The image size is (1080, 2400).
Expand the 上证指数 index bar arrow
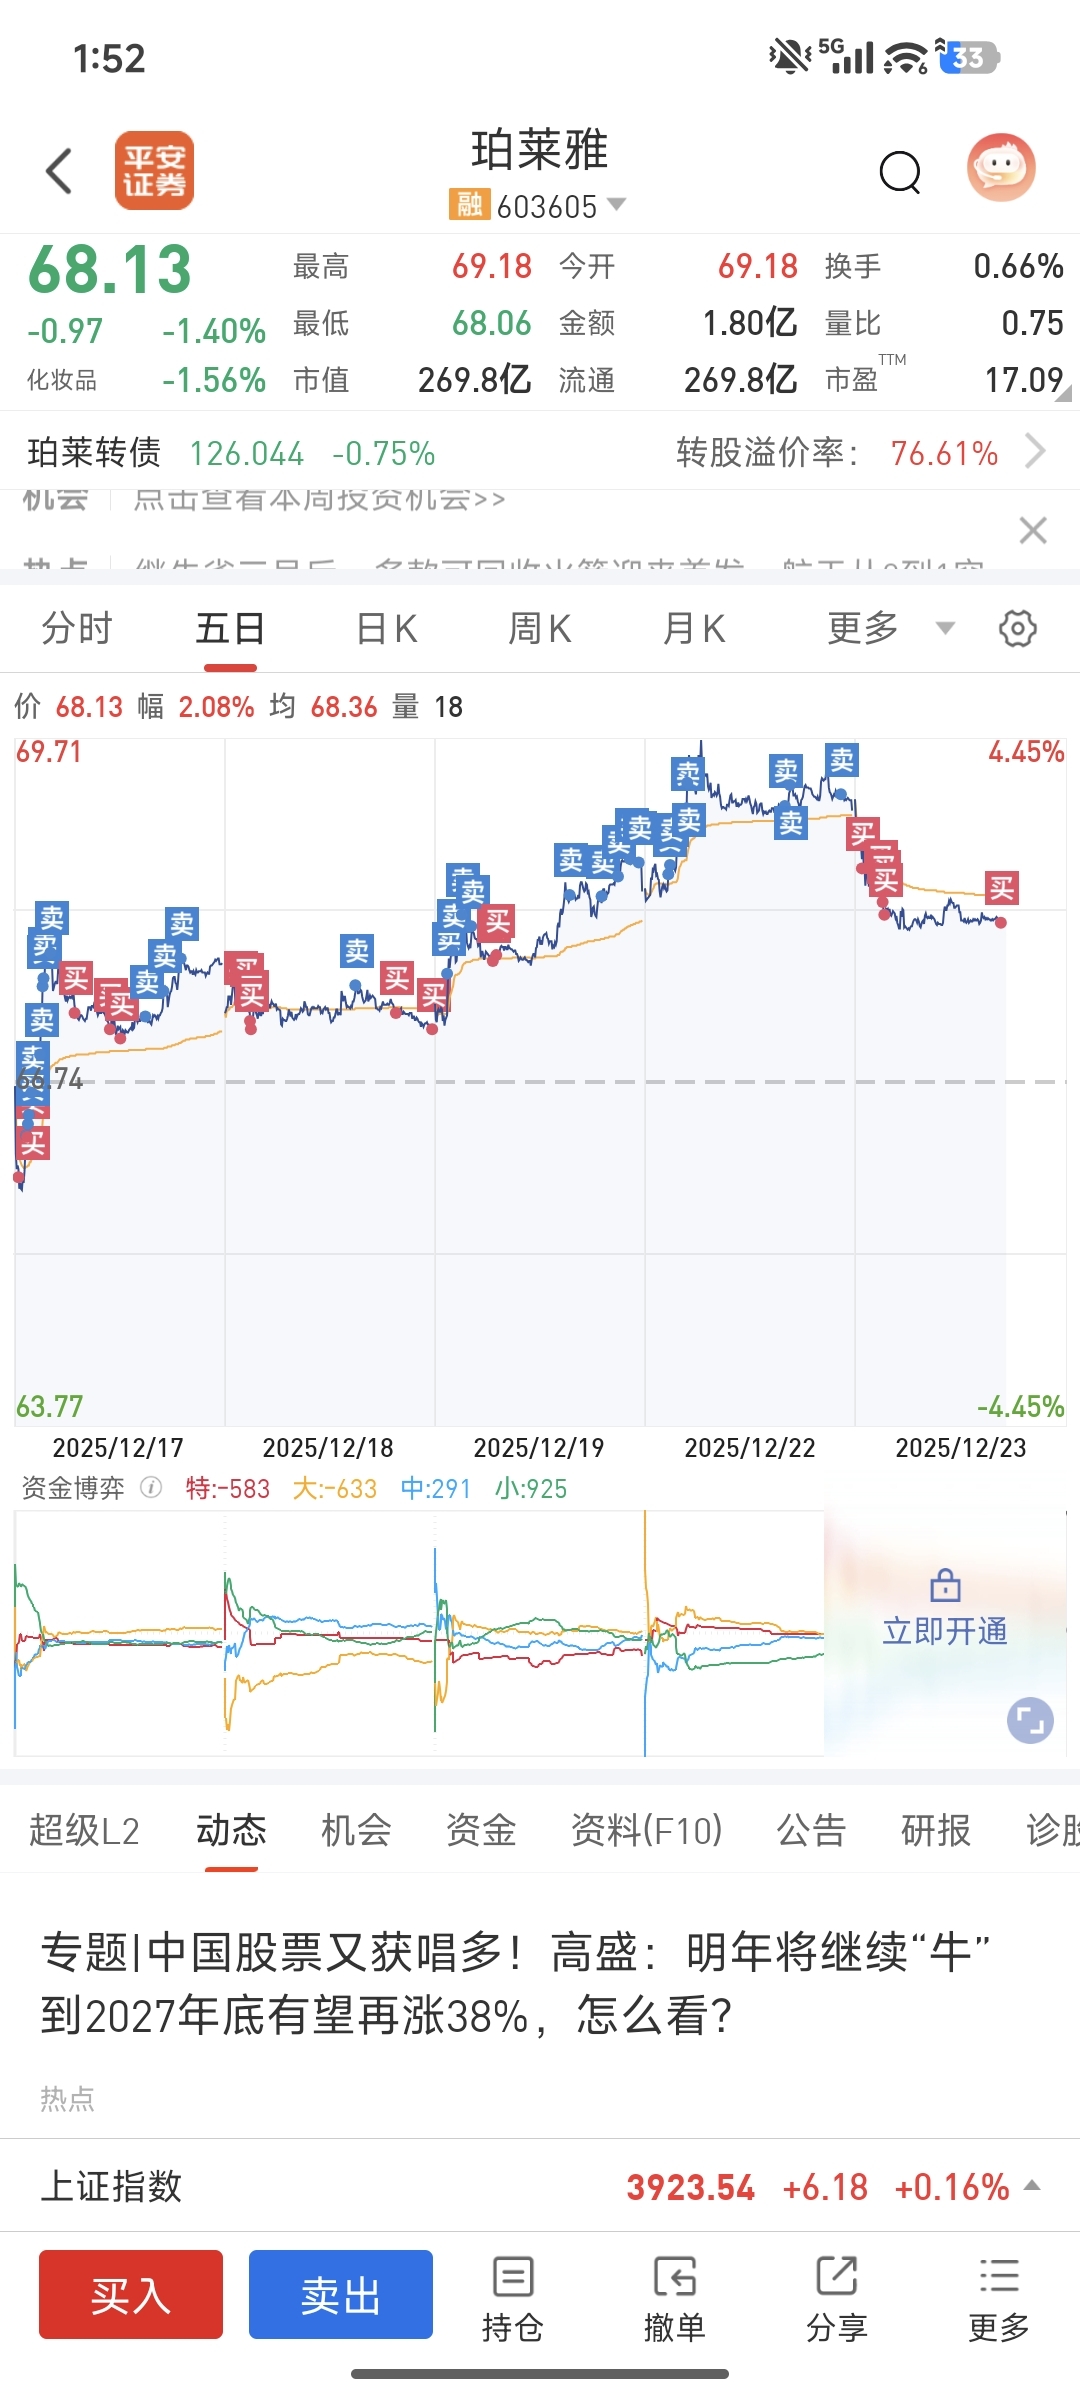[1033, 2186]
